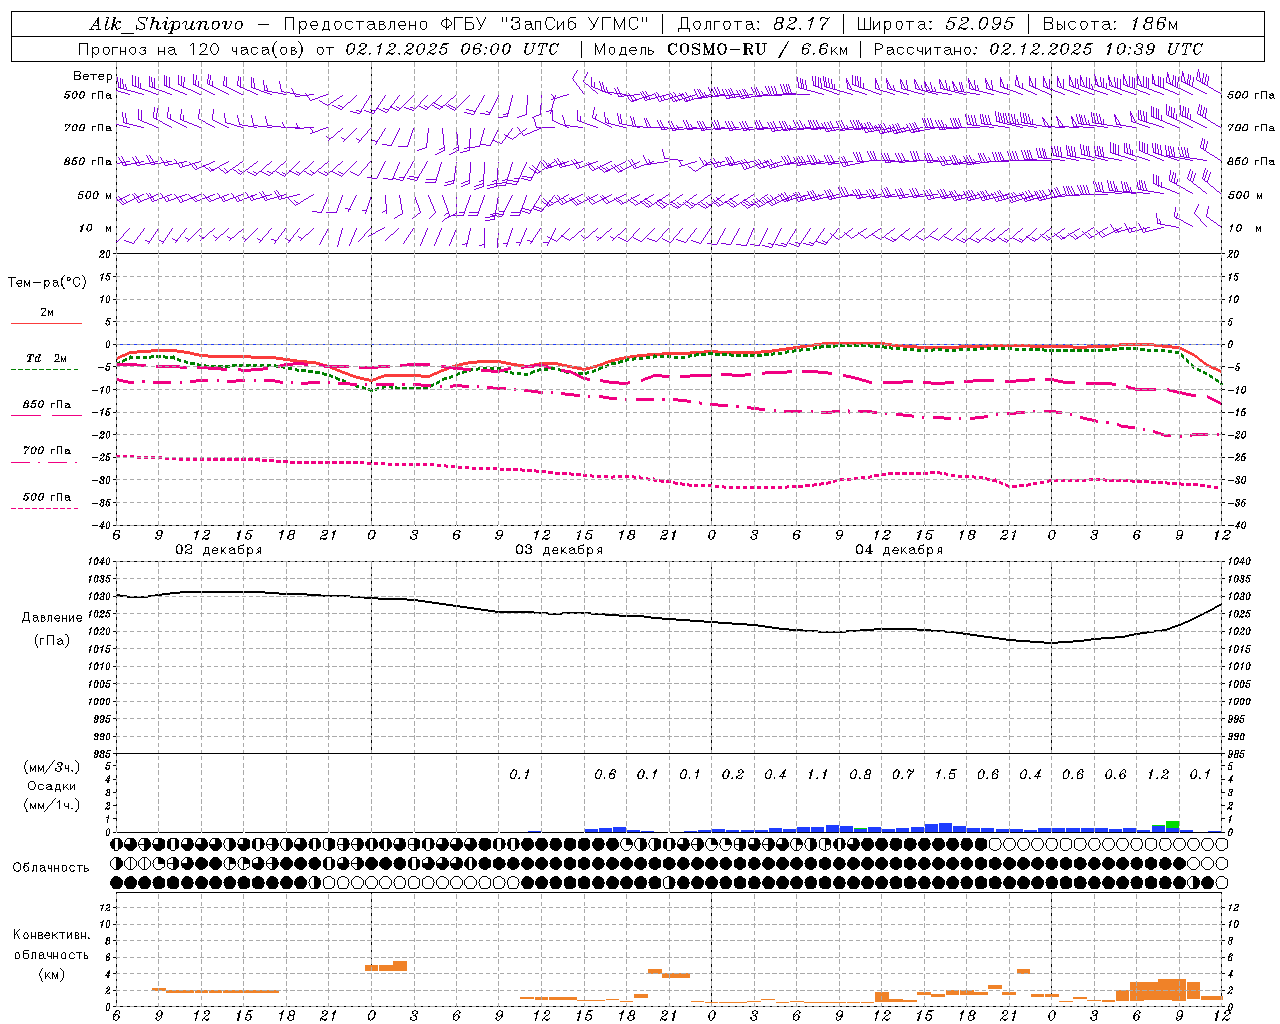Click the 04 декабря date label
Image resolution: width=1280 pixels, height=1024 pixels.
(899, 550)
